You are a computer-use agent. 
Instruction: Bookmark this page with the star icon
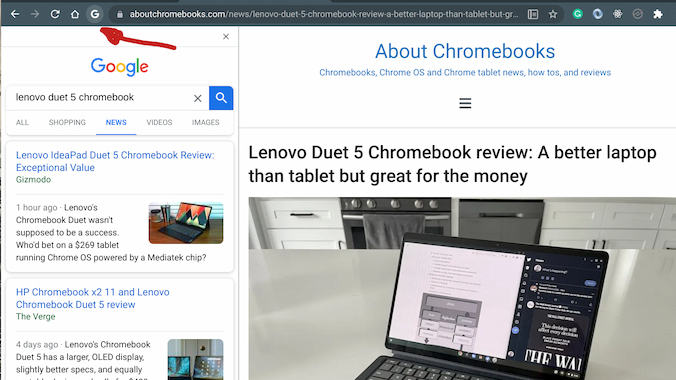pos(553,14)
